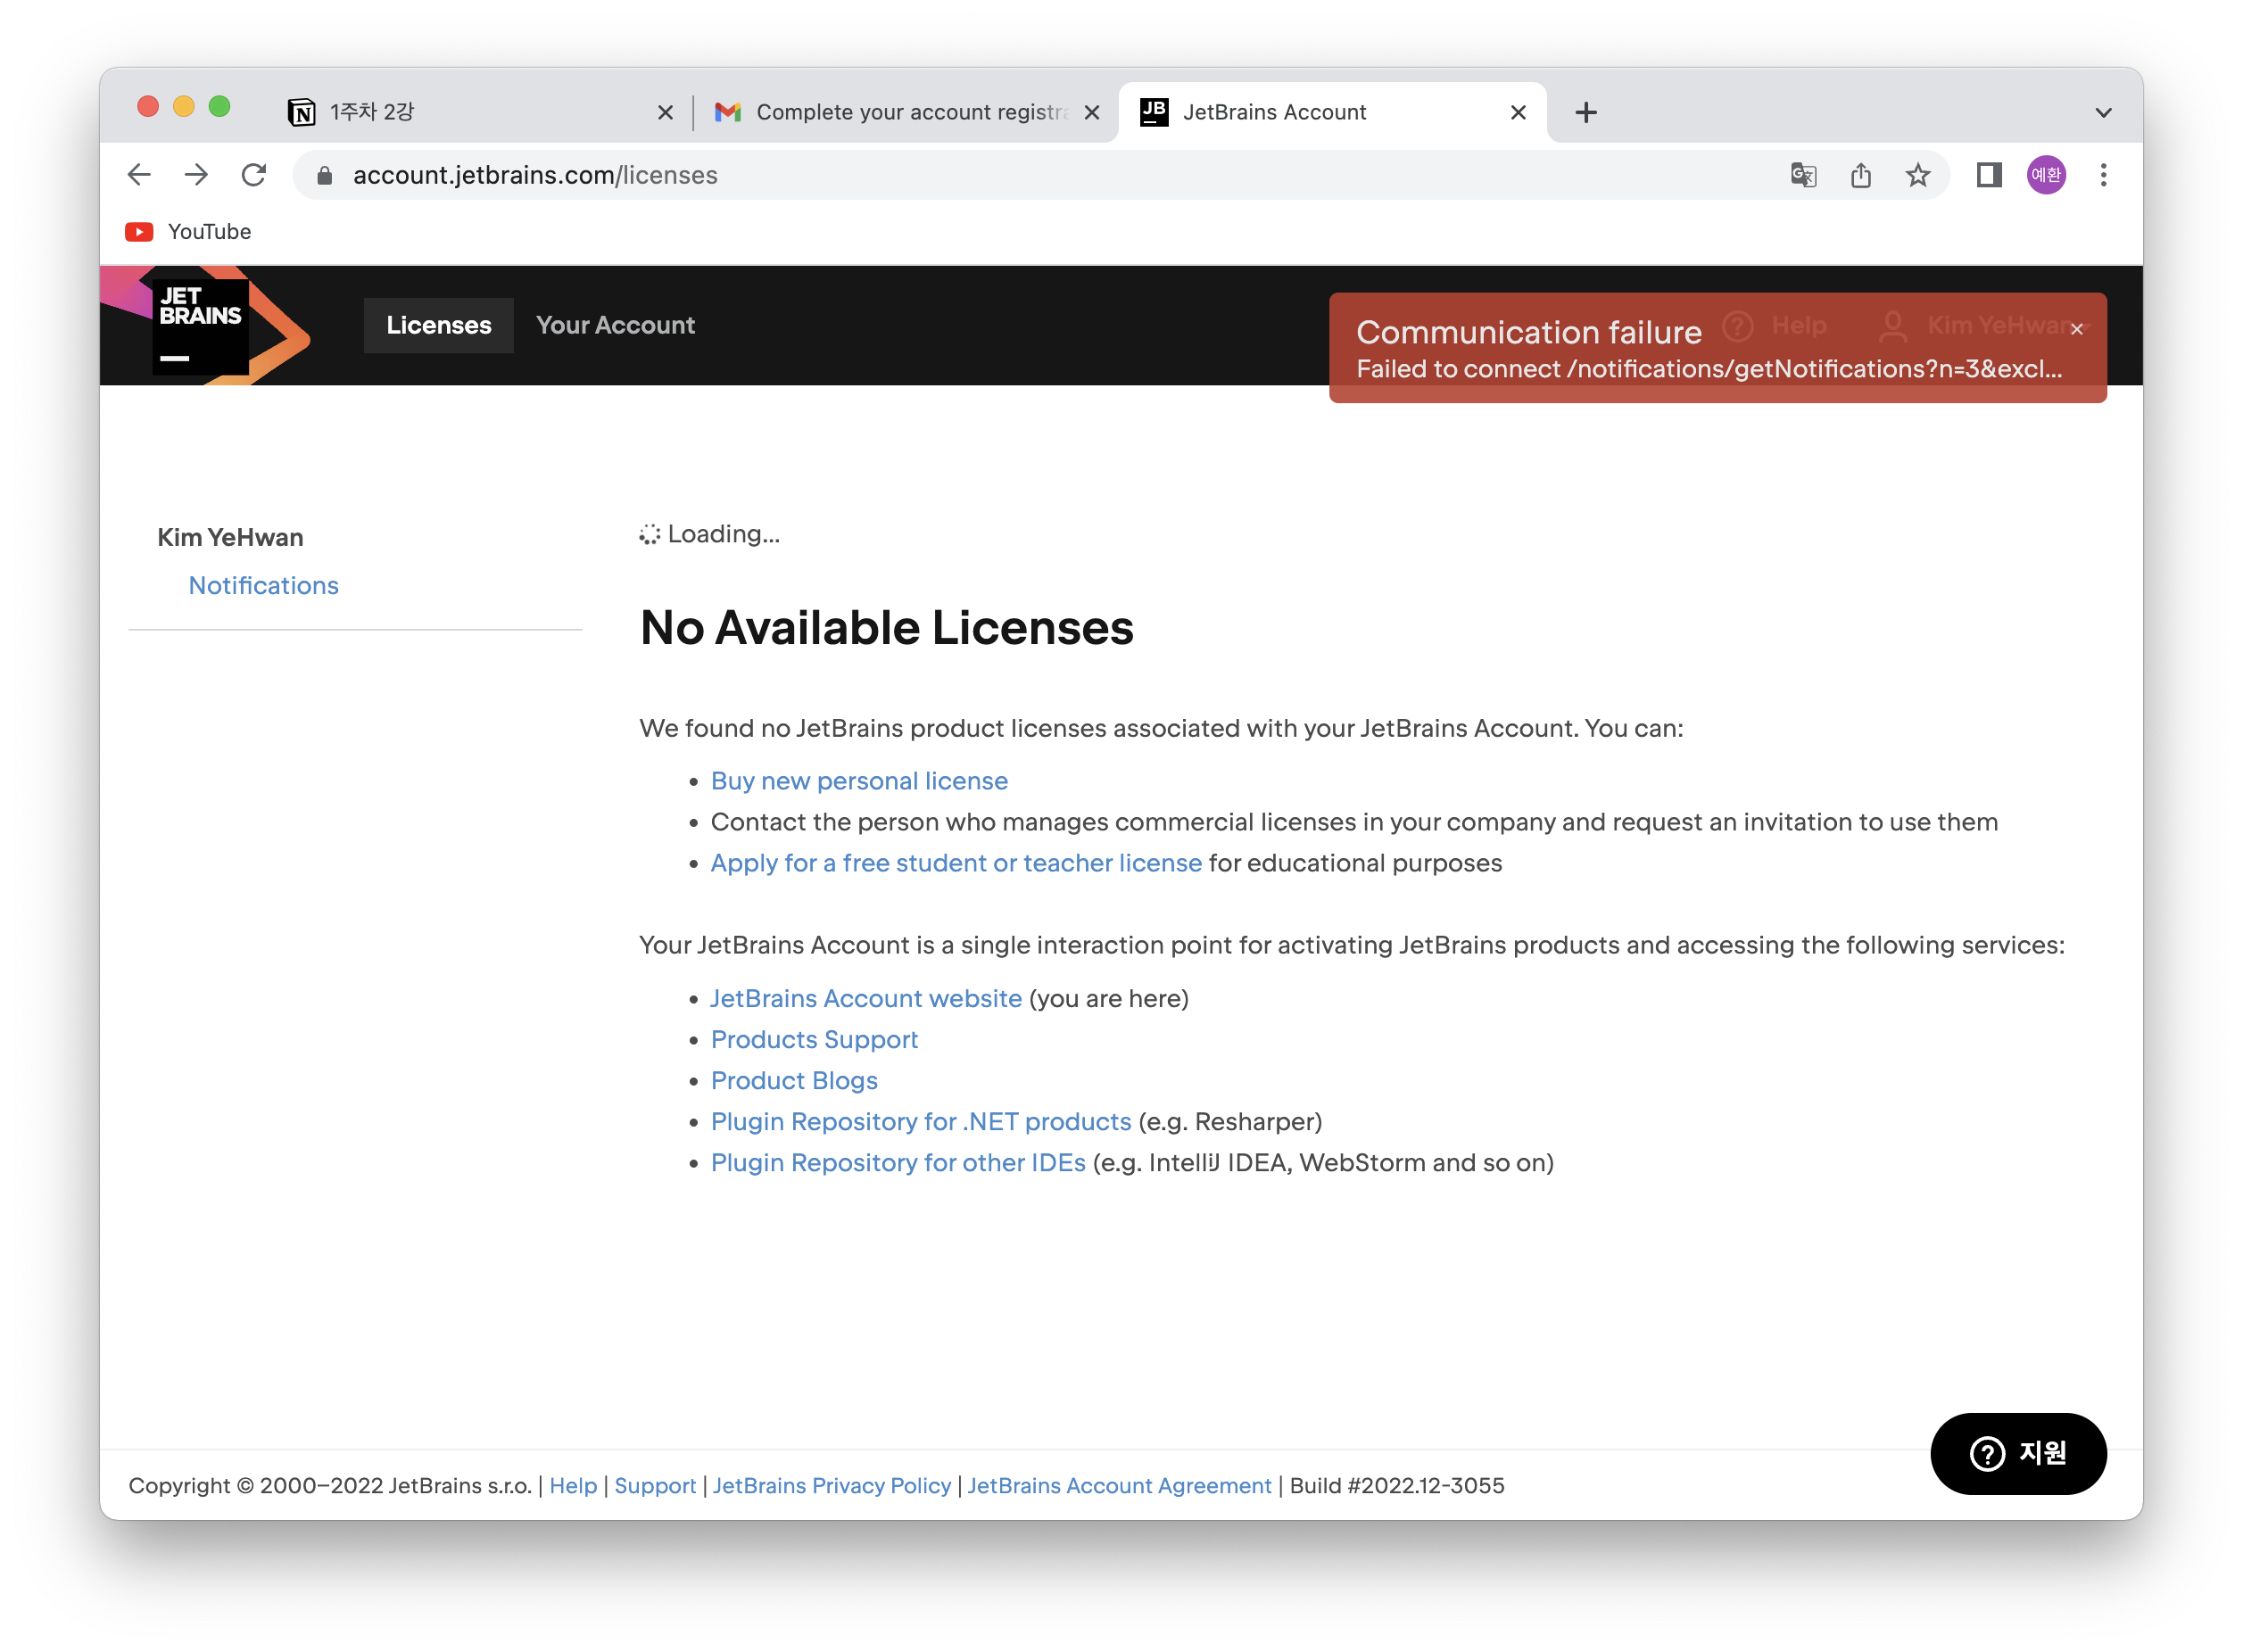2243x1652 pixels.
Task: Reload the JetBrains licenses page
Action: (254, 175)
